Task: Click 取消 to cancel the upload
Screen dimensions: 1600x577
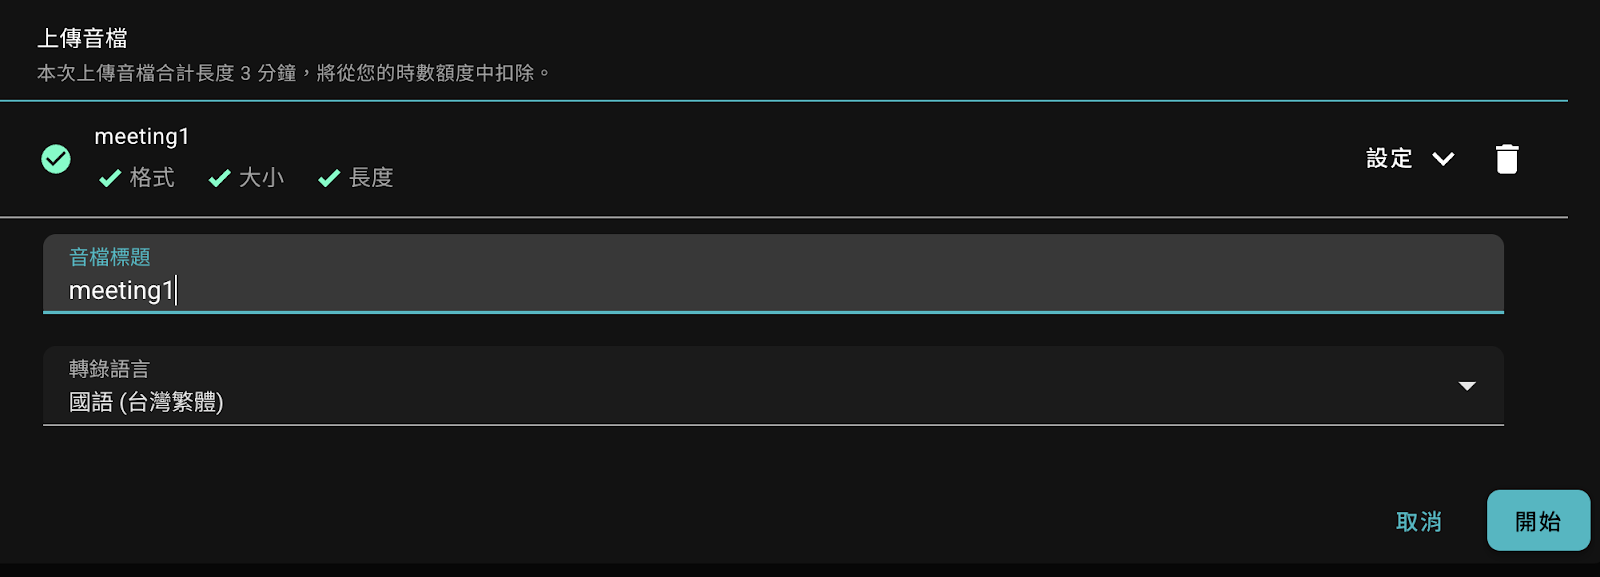Action: click(1417, 521)
